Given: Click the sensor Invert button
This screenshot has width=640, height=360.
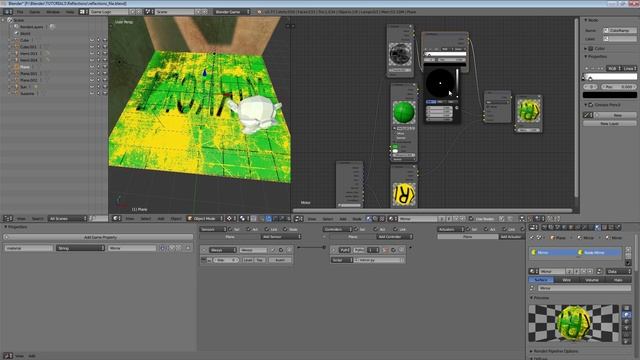Looking at the screenshot, I should coord(280,260).
